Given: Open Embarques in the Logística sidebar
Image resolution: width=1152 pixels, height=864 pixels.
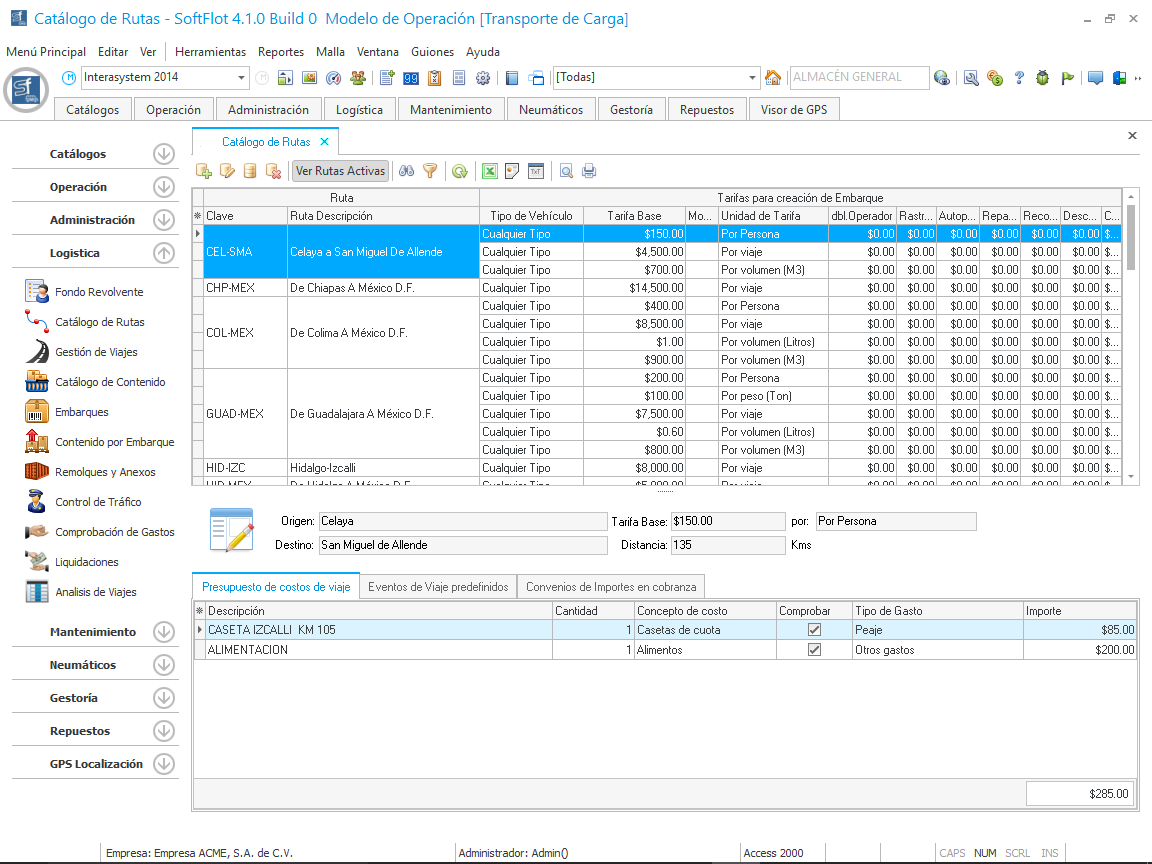Looking at the screenshot, I should 82,412.
